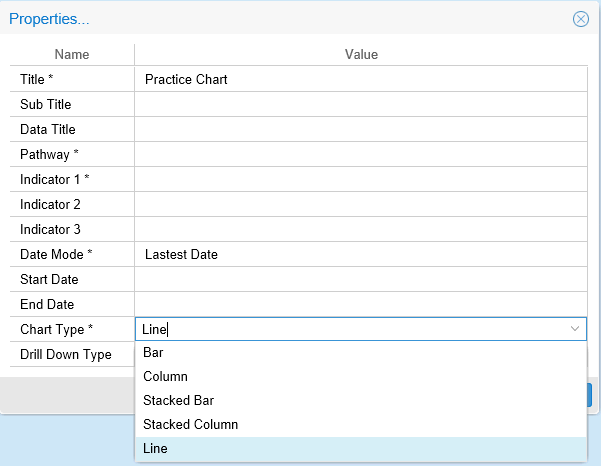The image size is (601, 466).
Task: Select the Indicator 3 value cell
Action: coord(360,229)
